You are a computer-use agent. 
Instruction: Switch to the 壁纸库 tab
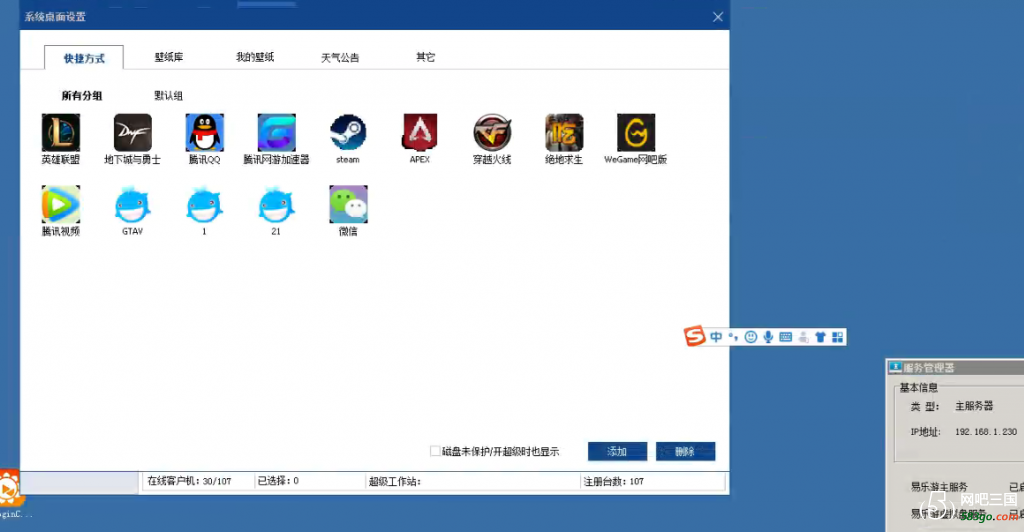pos(169,57)
